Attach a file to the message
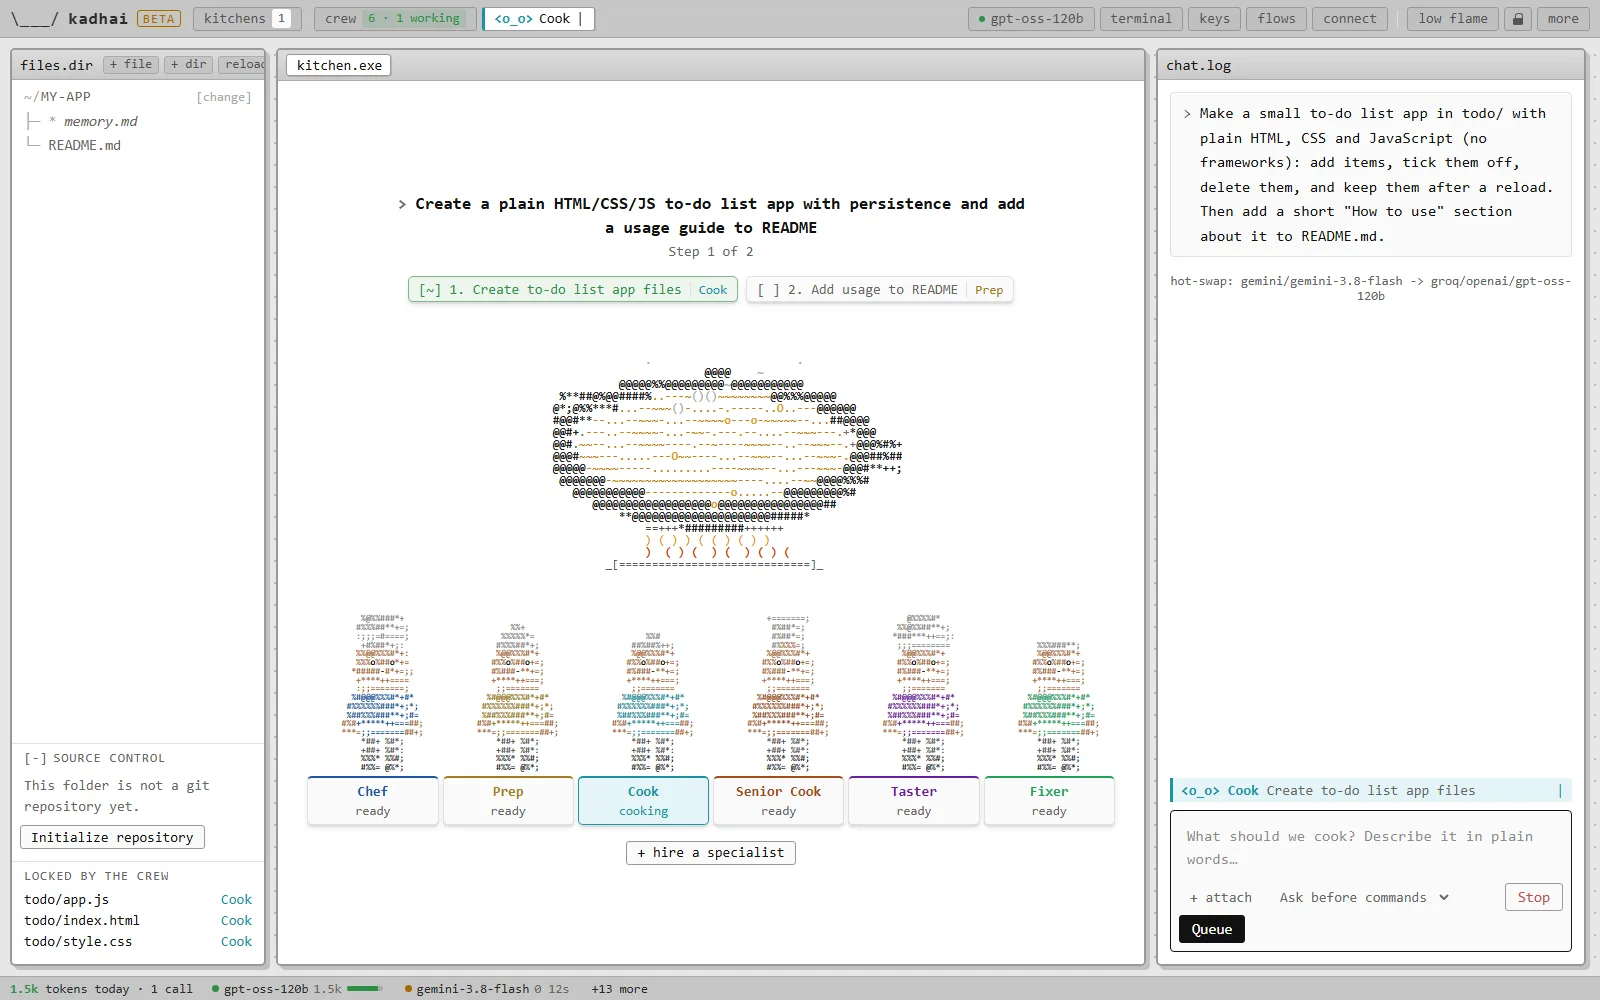 coord(1221,897)
